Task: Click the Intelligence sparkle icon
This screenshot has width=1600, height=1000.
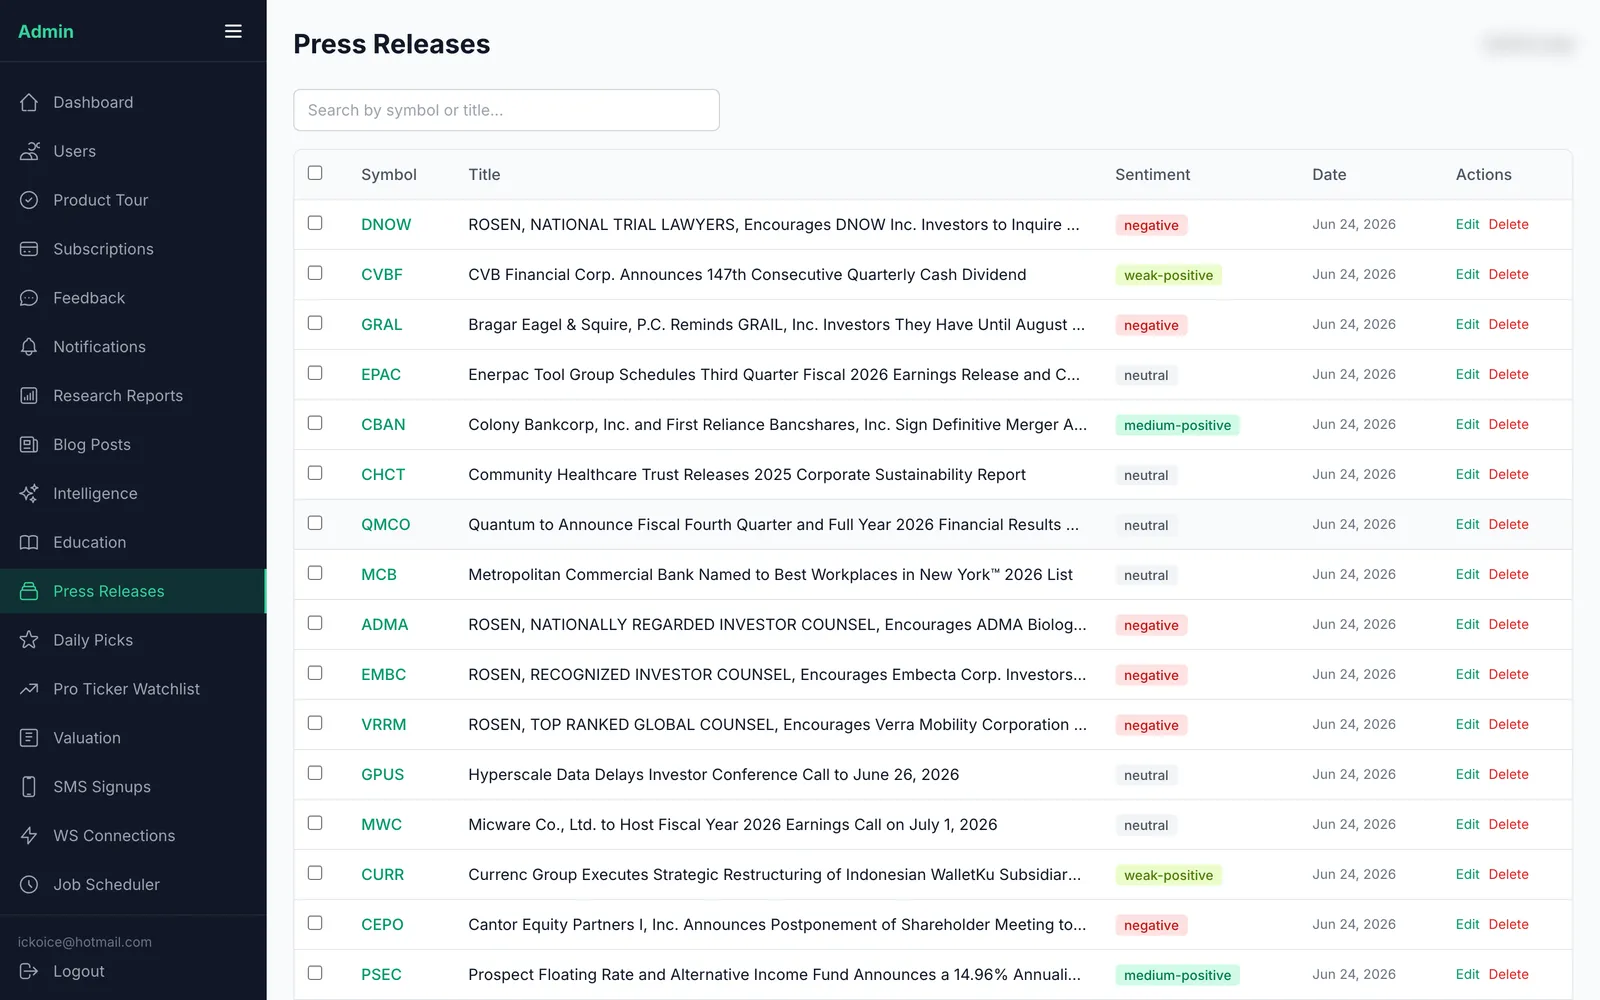Action: click(29, 493)
